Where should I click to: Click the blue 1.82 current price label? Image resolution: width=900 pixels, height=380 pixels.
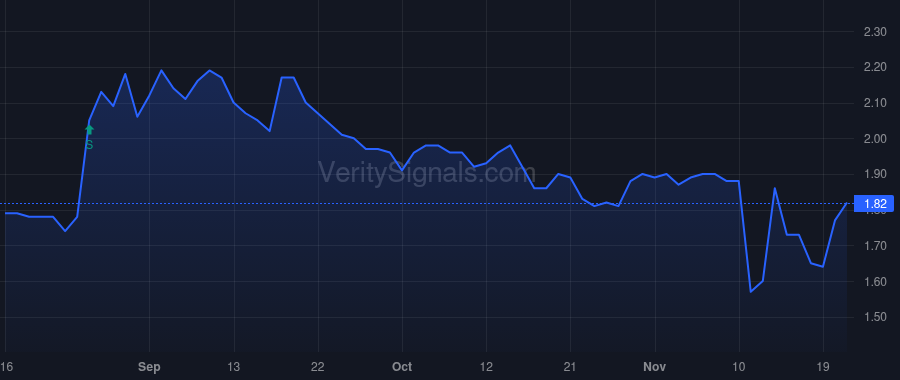click(875, 204)
